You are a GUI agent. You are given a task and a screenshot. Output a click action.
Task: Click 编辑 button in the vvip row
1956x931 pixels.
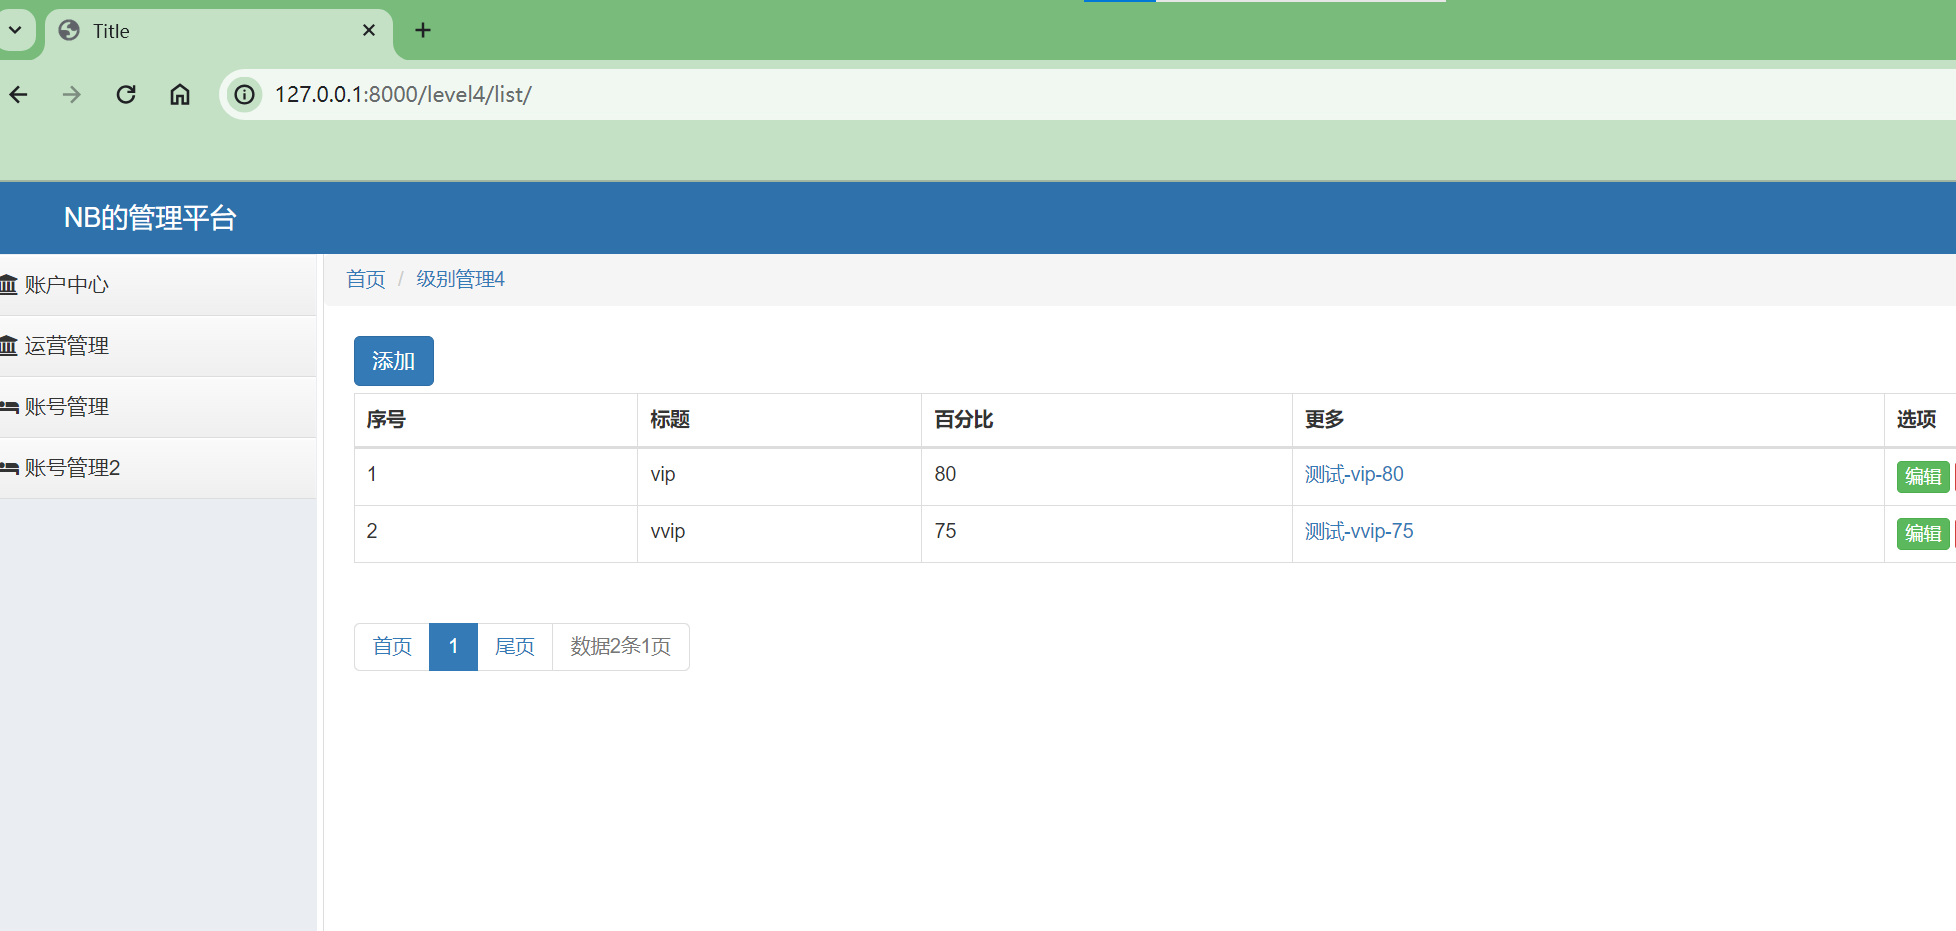click(x=1923, y=534)
